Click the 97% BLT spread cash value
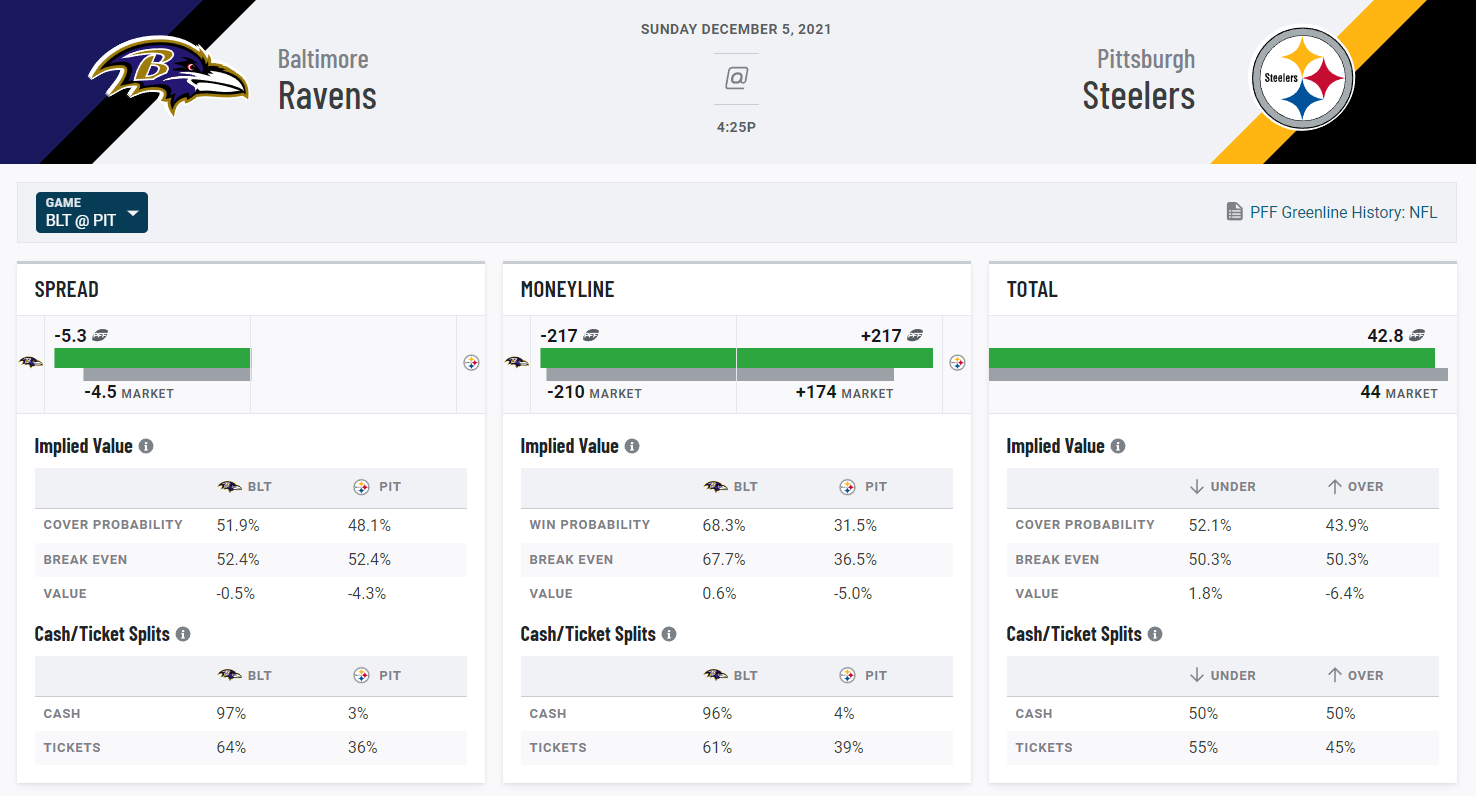 (232, 713)
